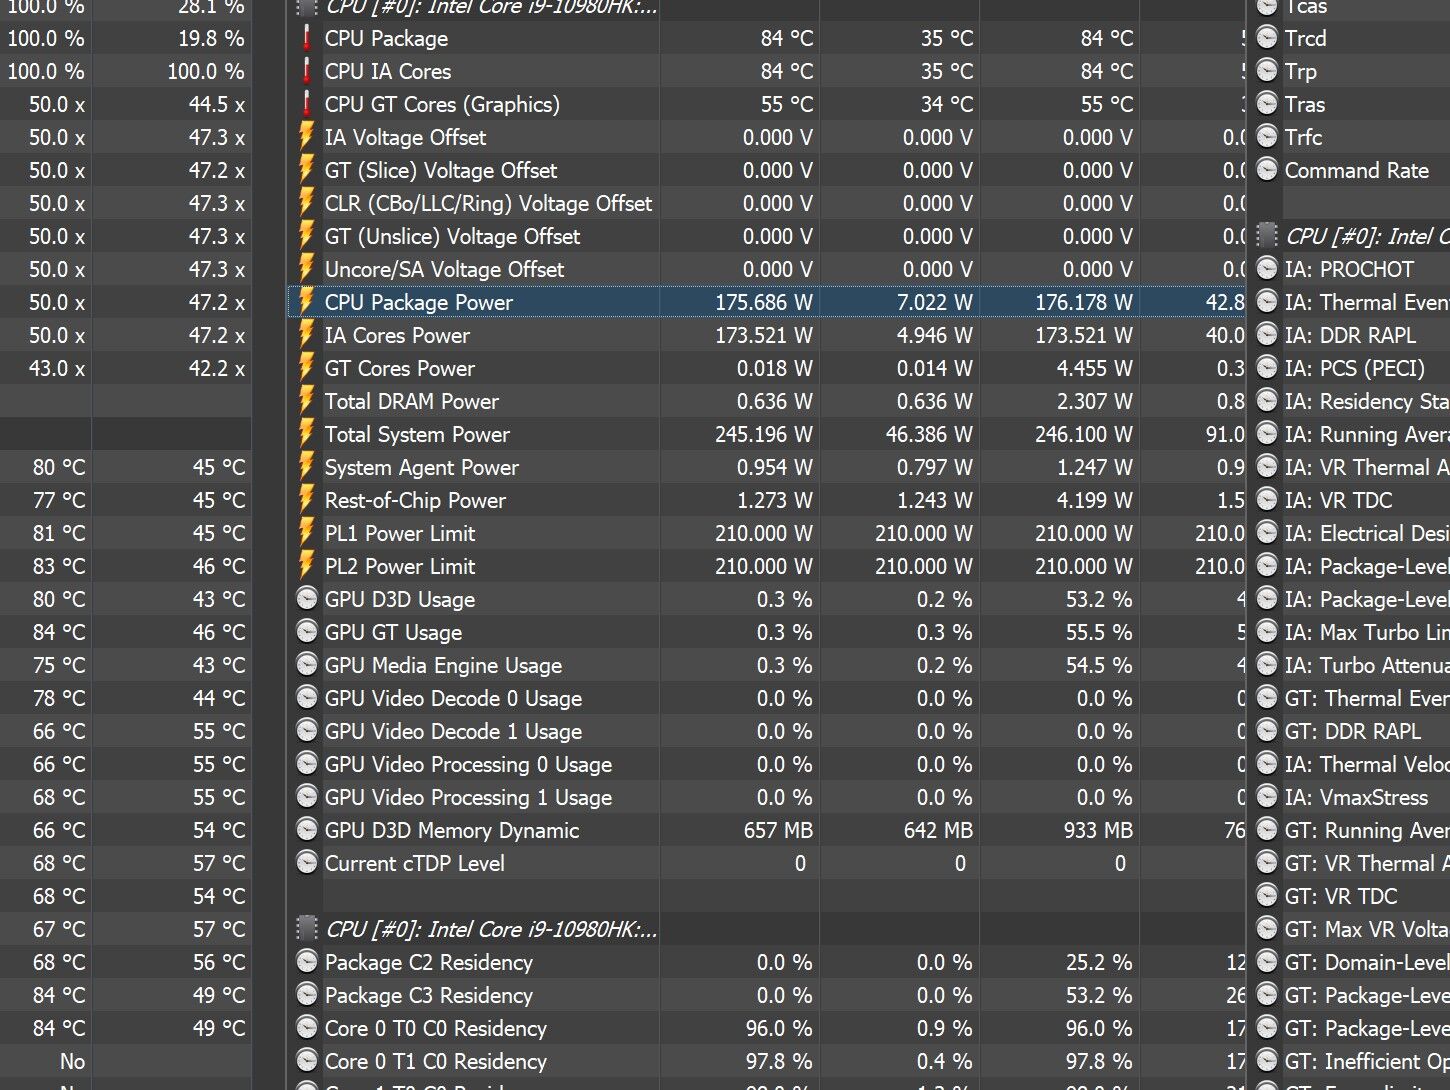Click the 175.686 W CPU Package Power value
The width and height of the screenshot is (1450, 1090).
pos(763,302)
